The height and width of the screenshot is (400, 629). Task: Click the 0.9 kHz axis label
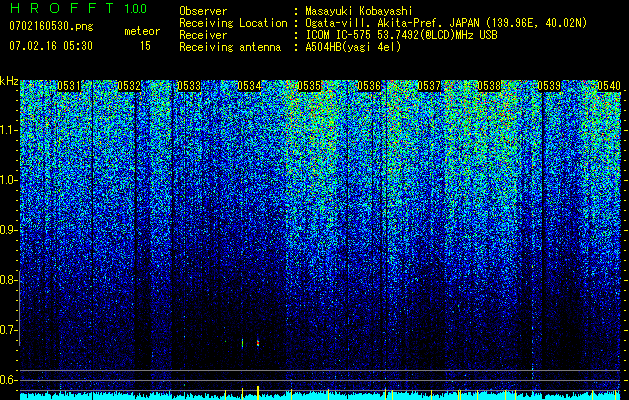pos(8,230)
